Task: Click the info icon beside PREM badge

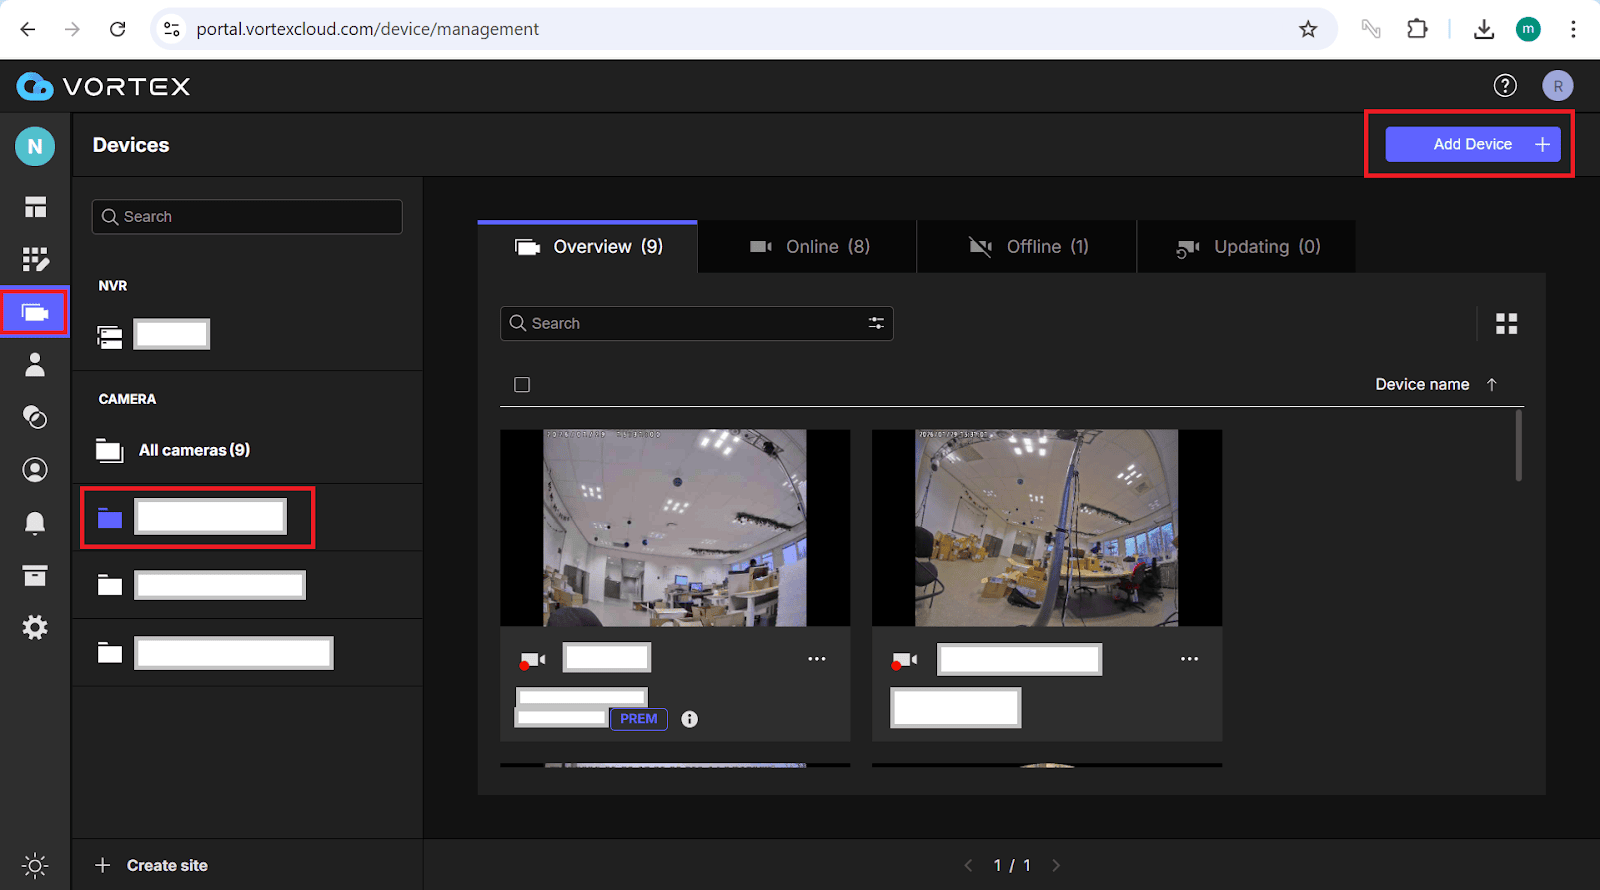Action: 689,719
